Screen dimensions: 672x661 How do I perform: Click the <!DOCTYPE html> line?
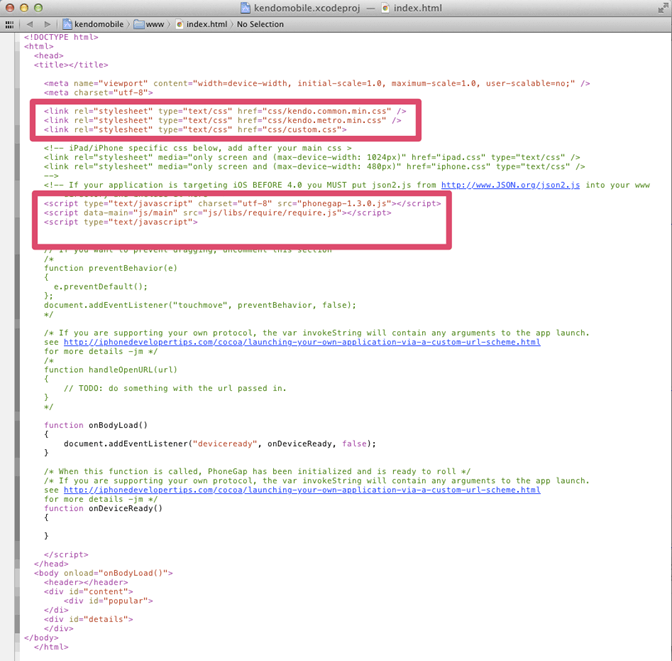click(x=61, y=37)
